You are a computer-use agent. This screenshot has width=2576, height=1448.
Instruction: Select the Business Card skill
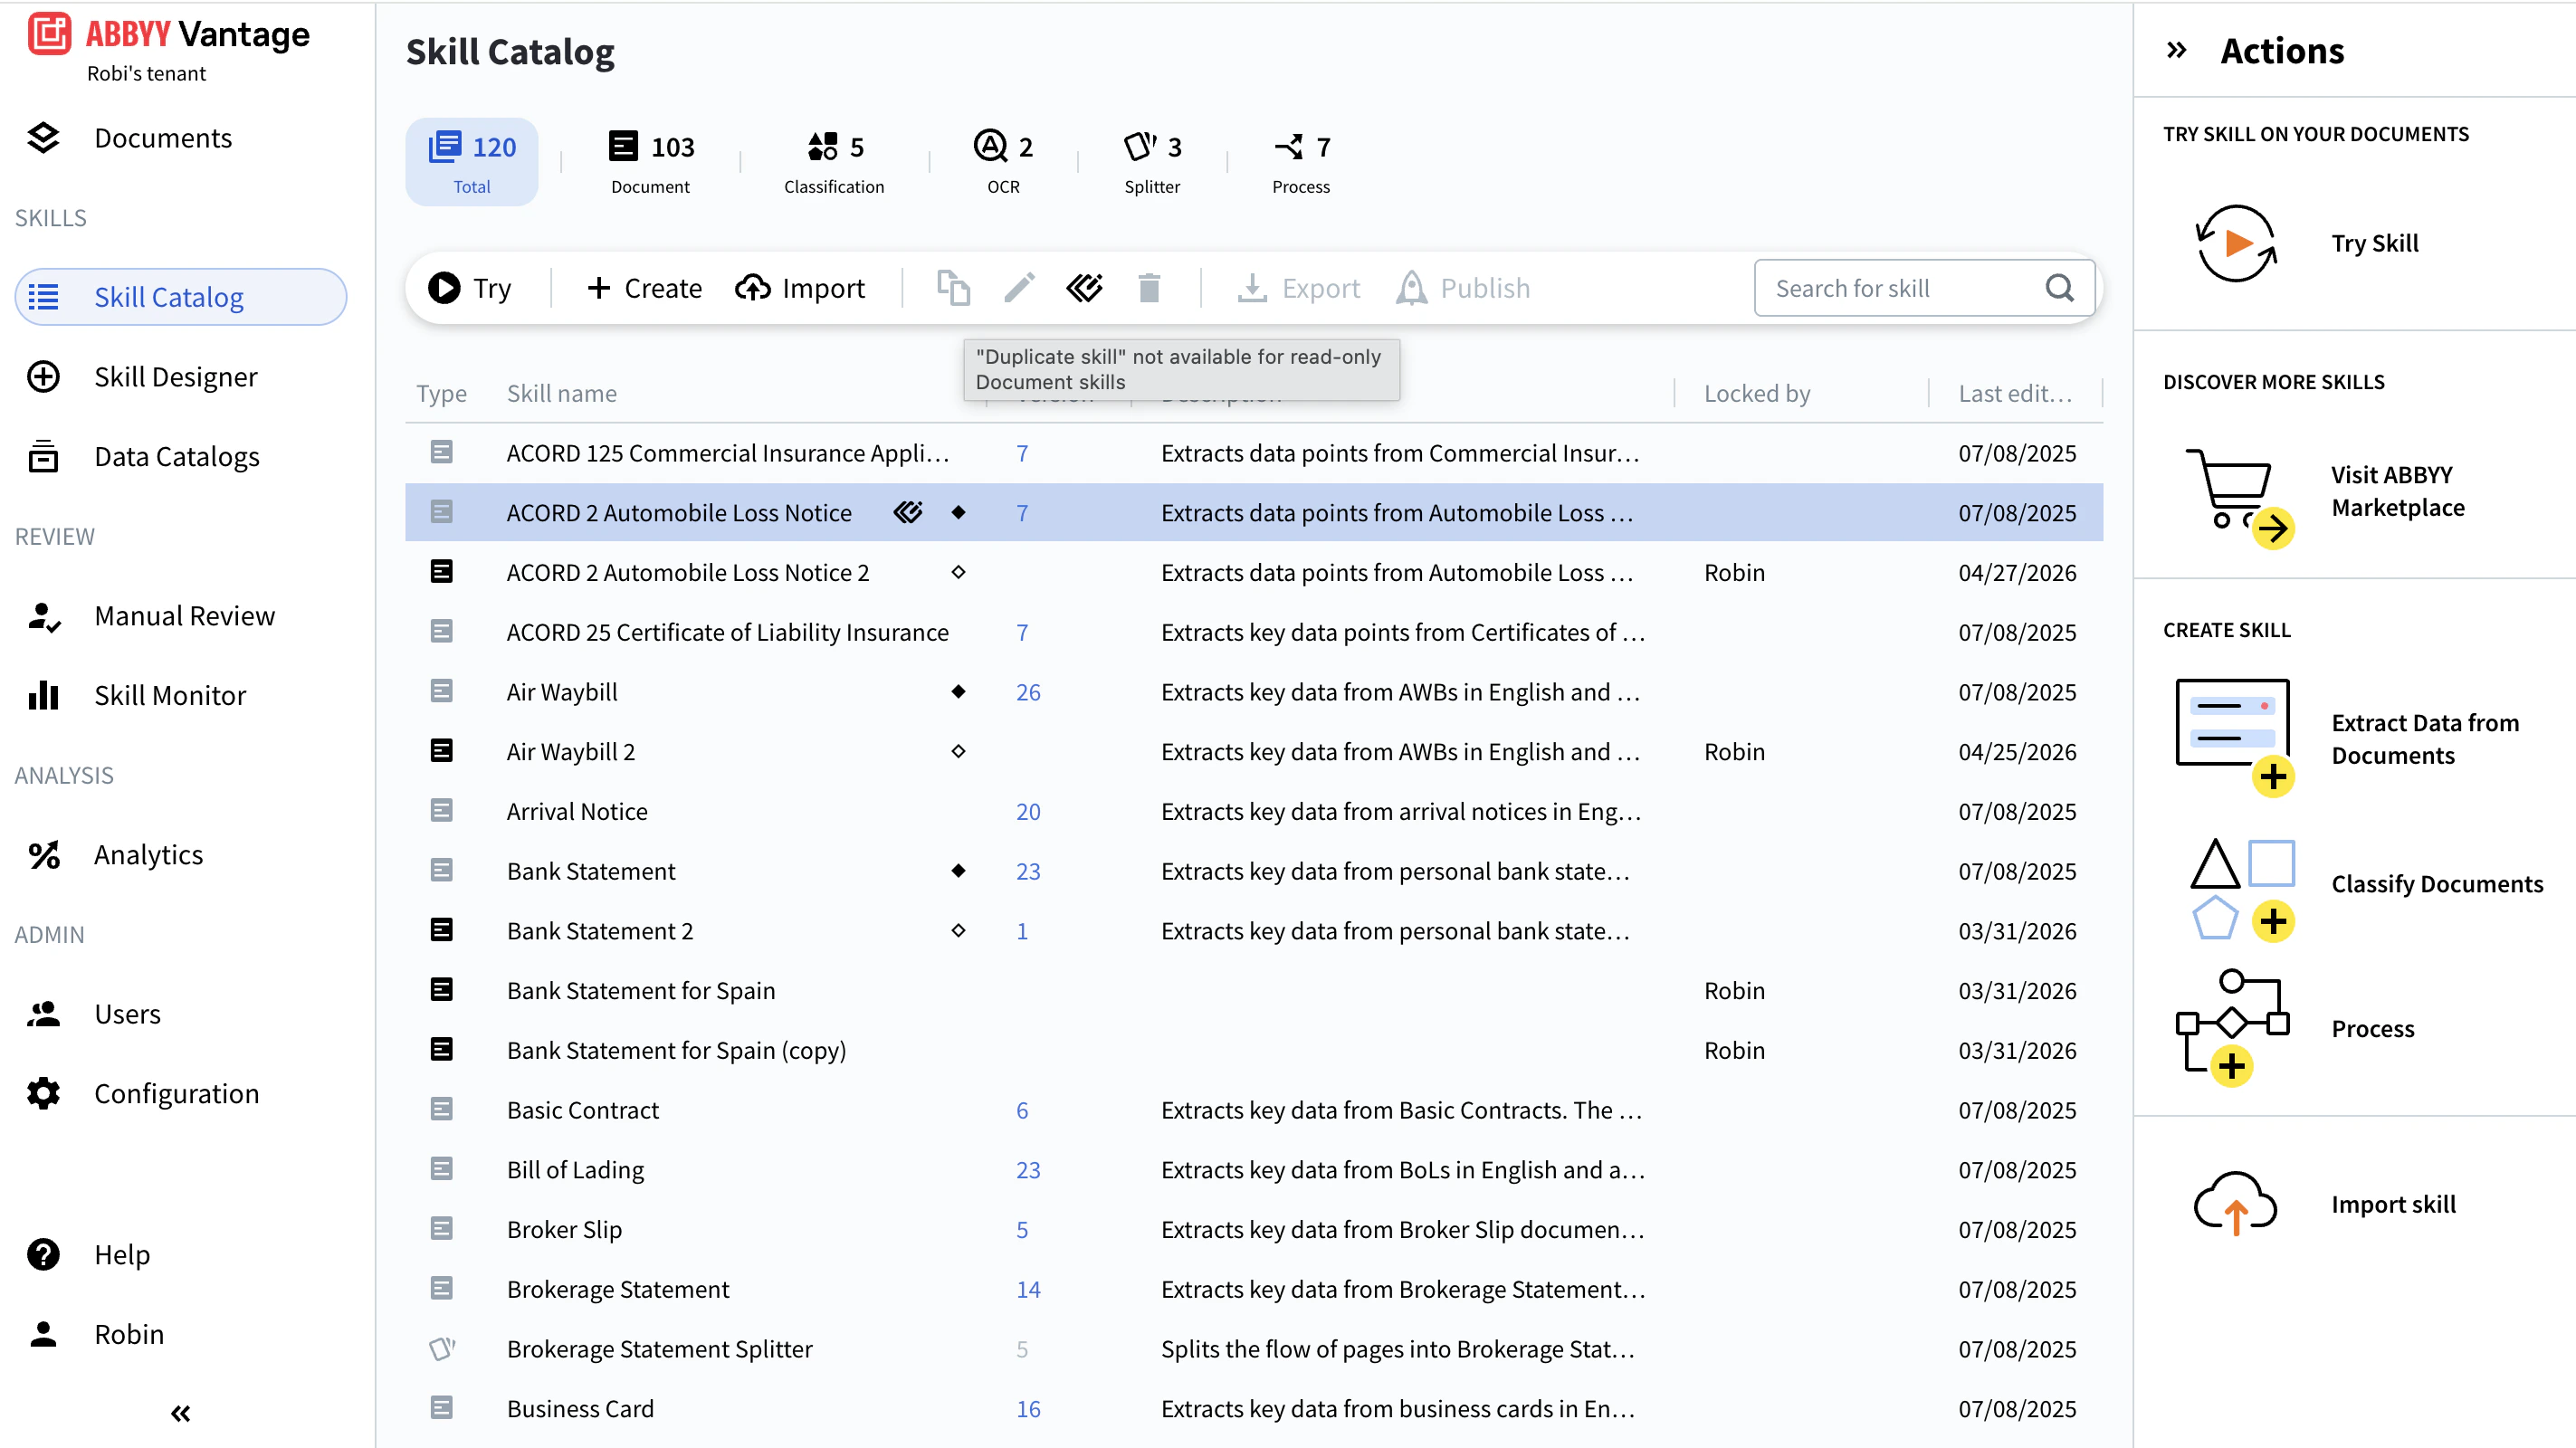1254,1408
